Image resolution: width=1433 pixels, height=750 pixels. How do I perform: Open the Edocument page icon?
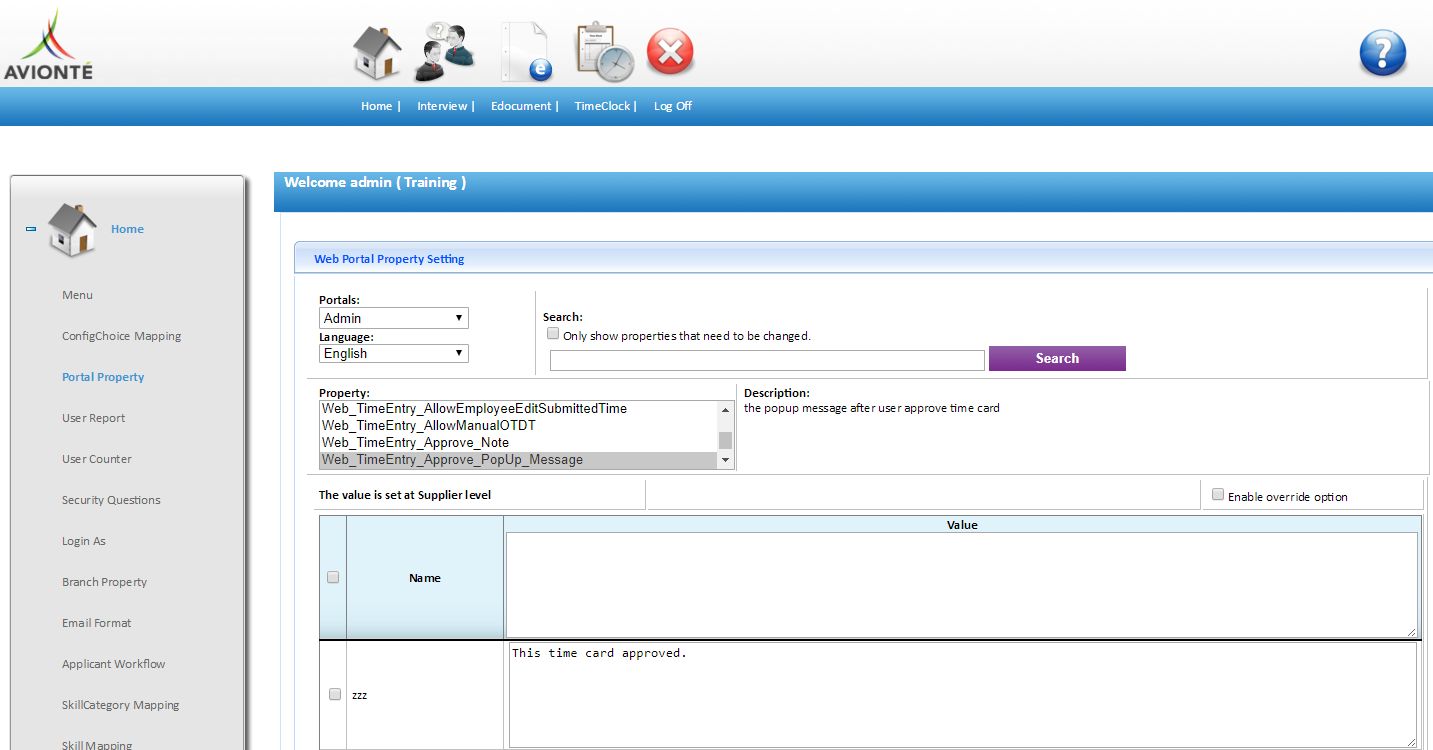click(526, 51)
